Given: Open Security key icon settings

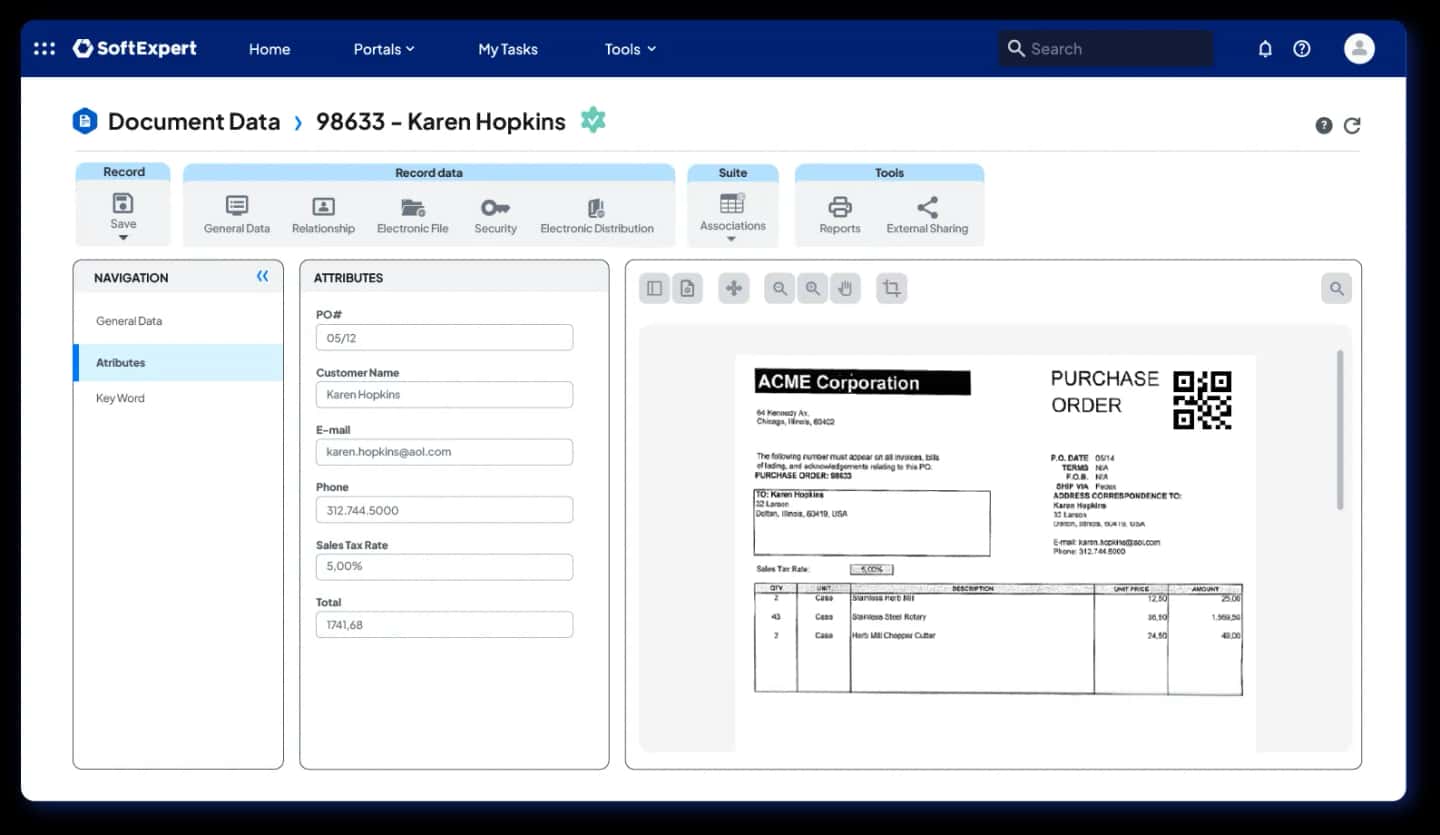Looking at the screenshot, I should point(495,208).
